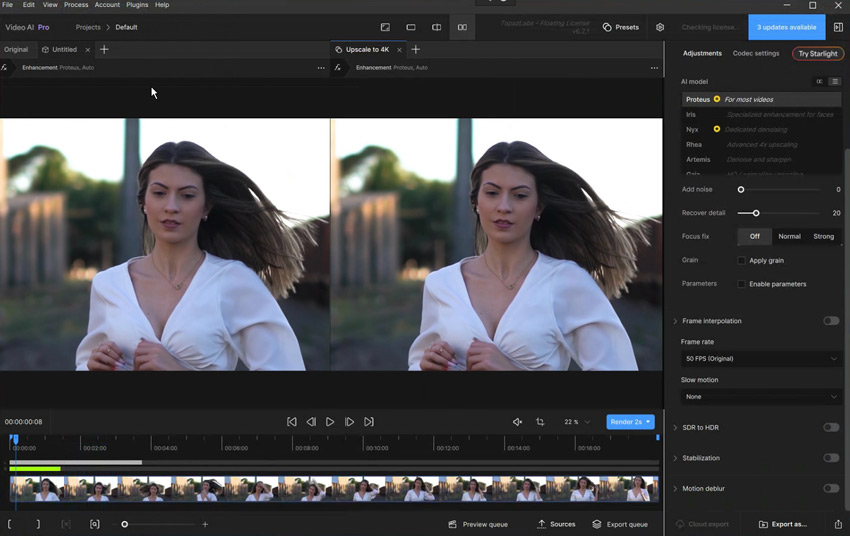Open the File menu

point(8,4)
